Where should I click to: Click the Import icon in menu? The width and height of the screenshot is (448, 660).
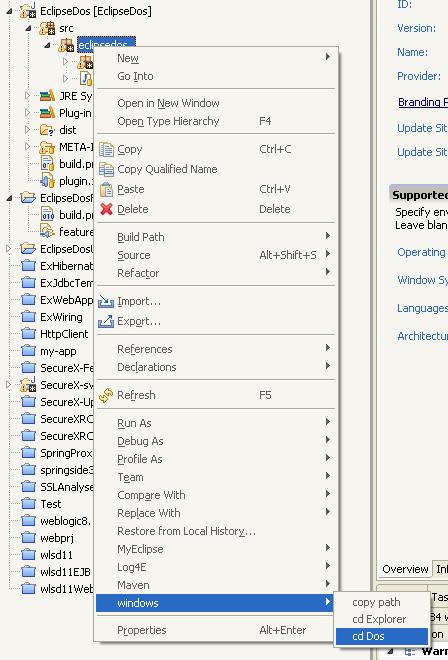point(106,301)
